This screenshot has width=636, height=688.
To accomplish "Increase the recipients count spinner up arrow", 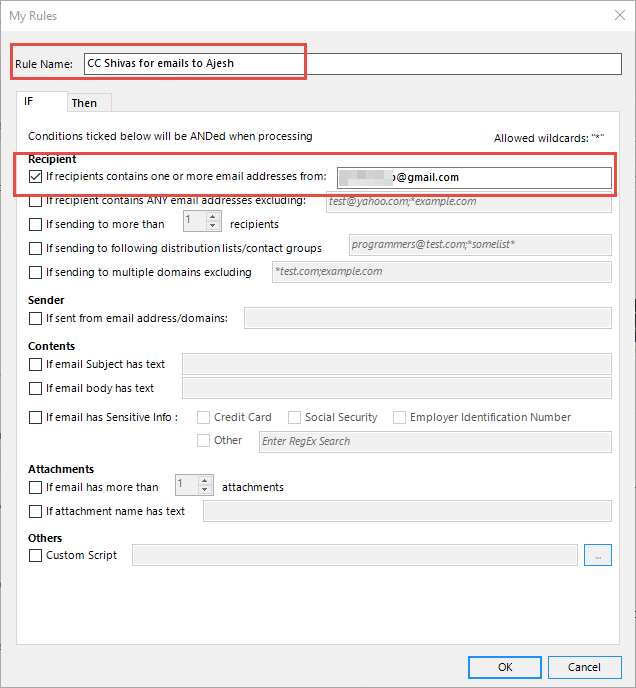I will pyautogui.click(x=212, y=217).
